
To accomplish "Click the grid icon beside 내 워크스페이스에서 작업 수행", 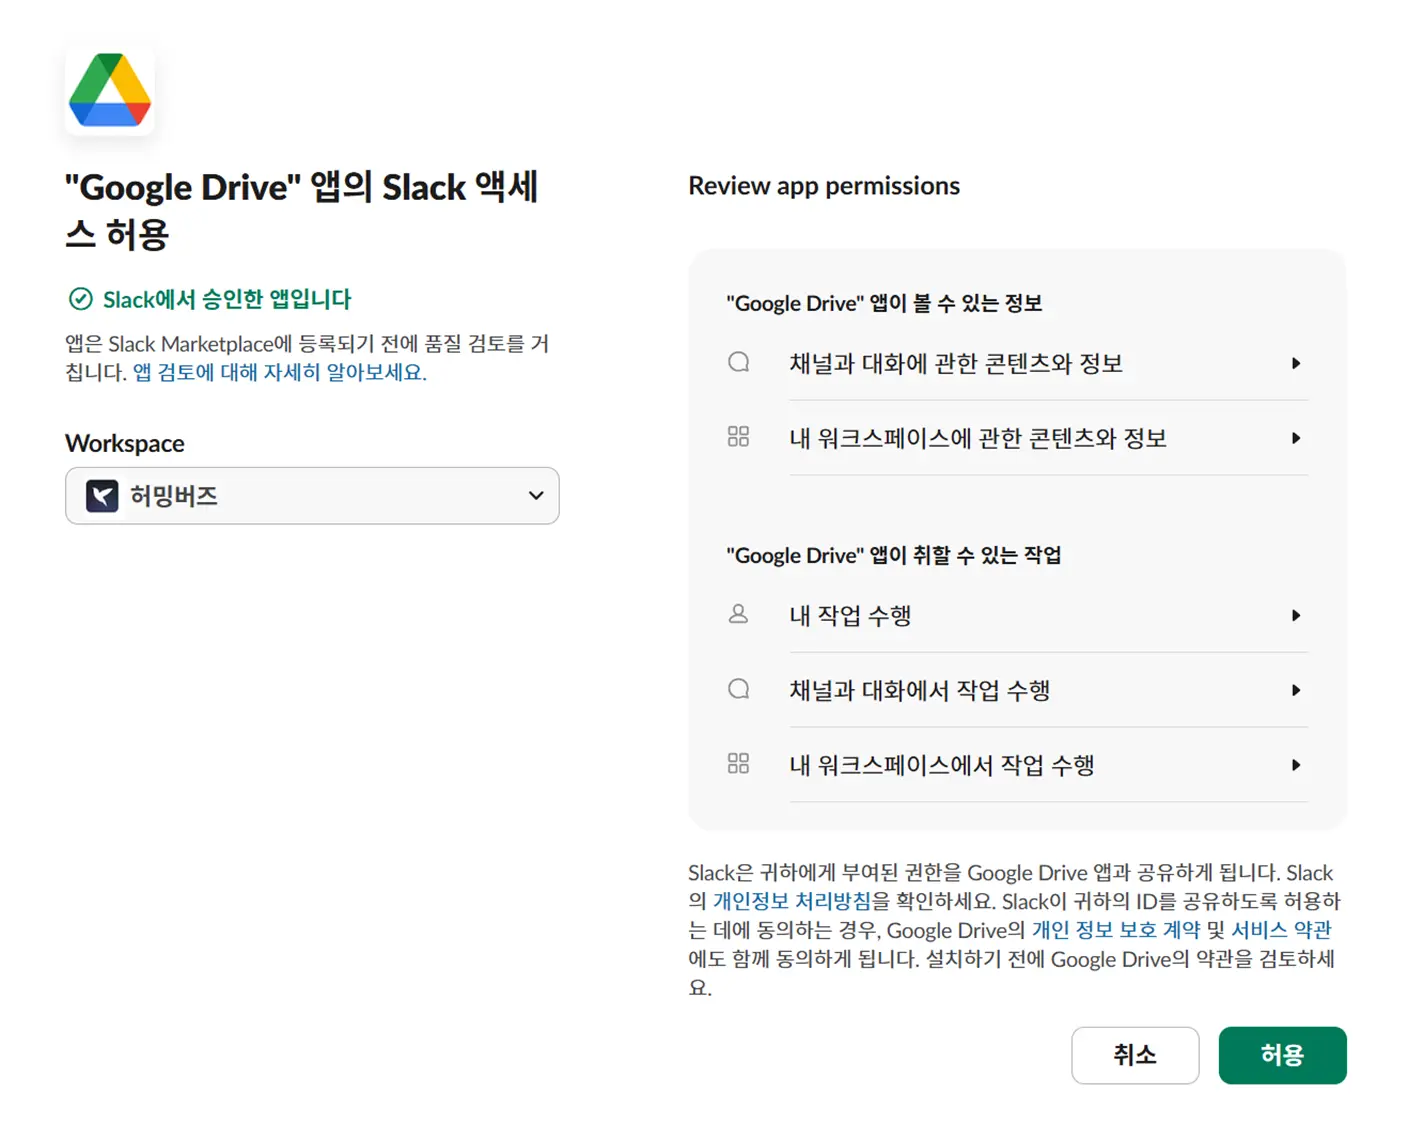I will [x=738, y=764].
